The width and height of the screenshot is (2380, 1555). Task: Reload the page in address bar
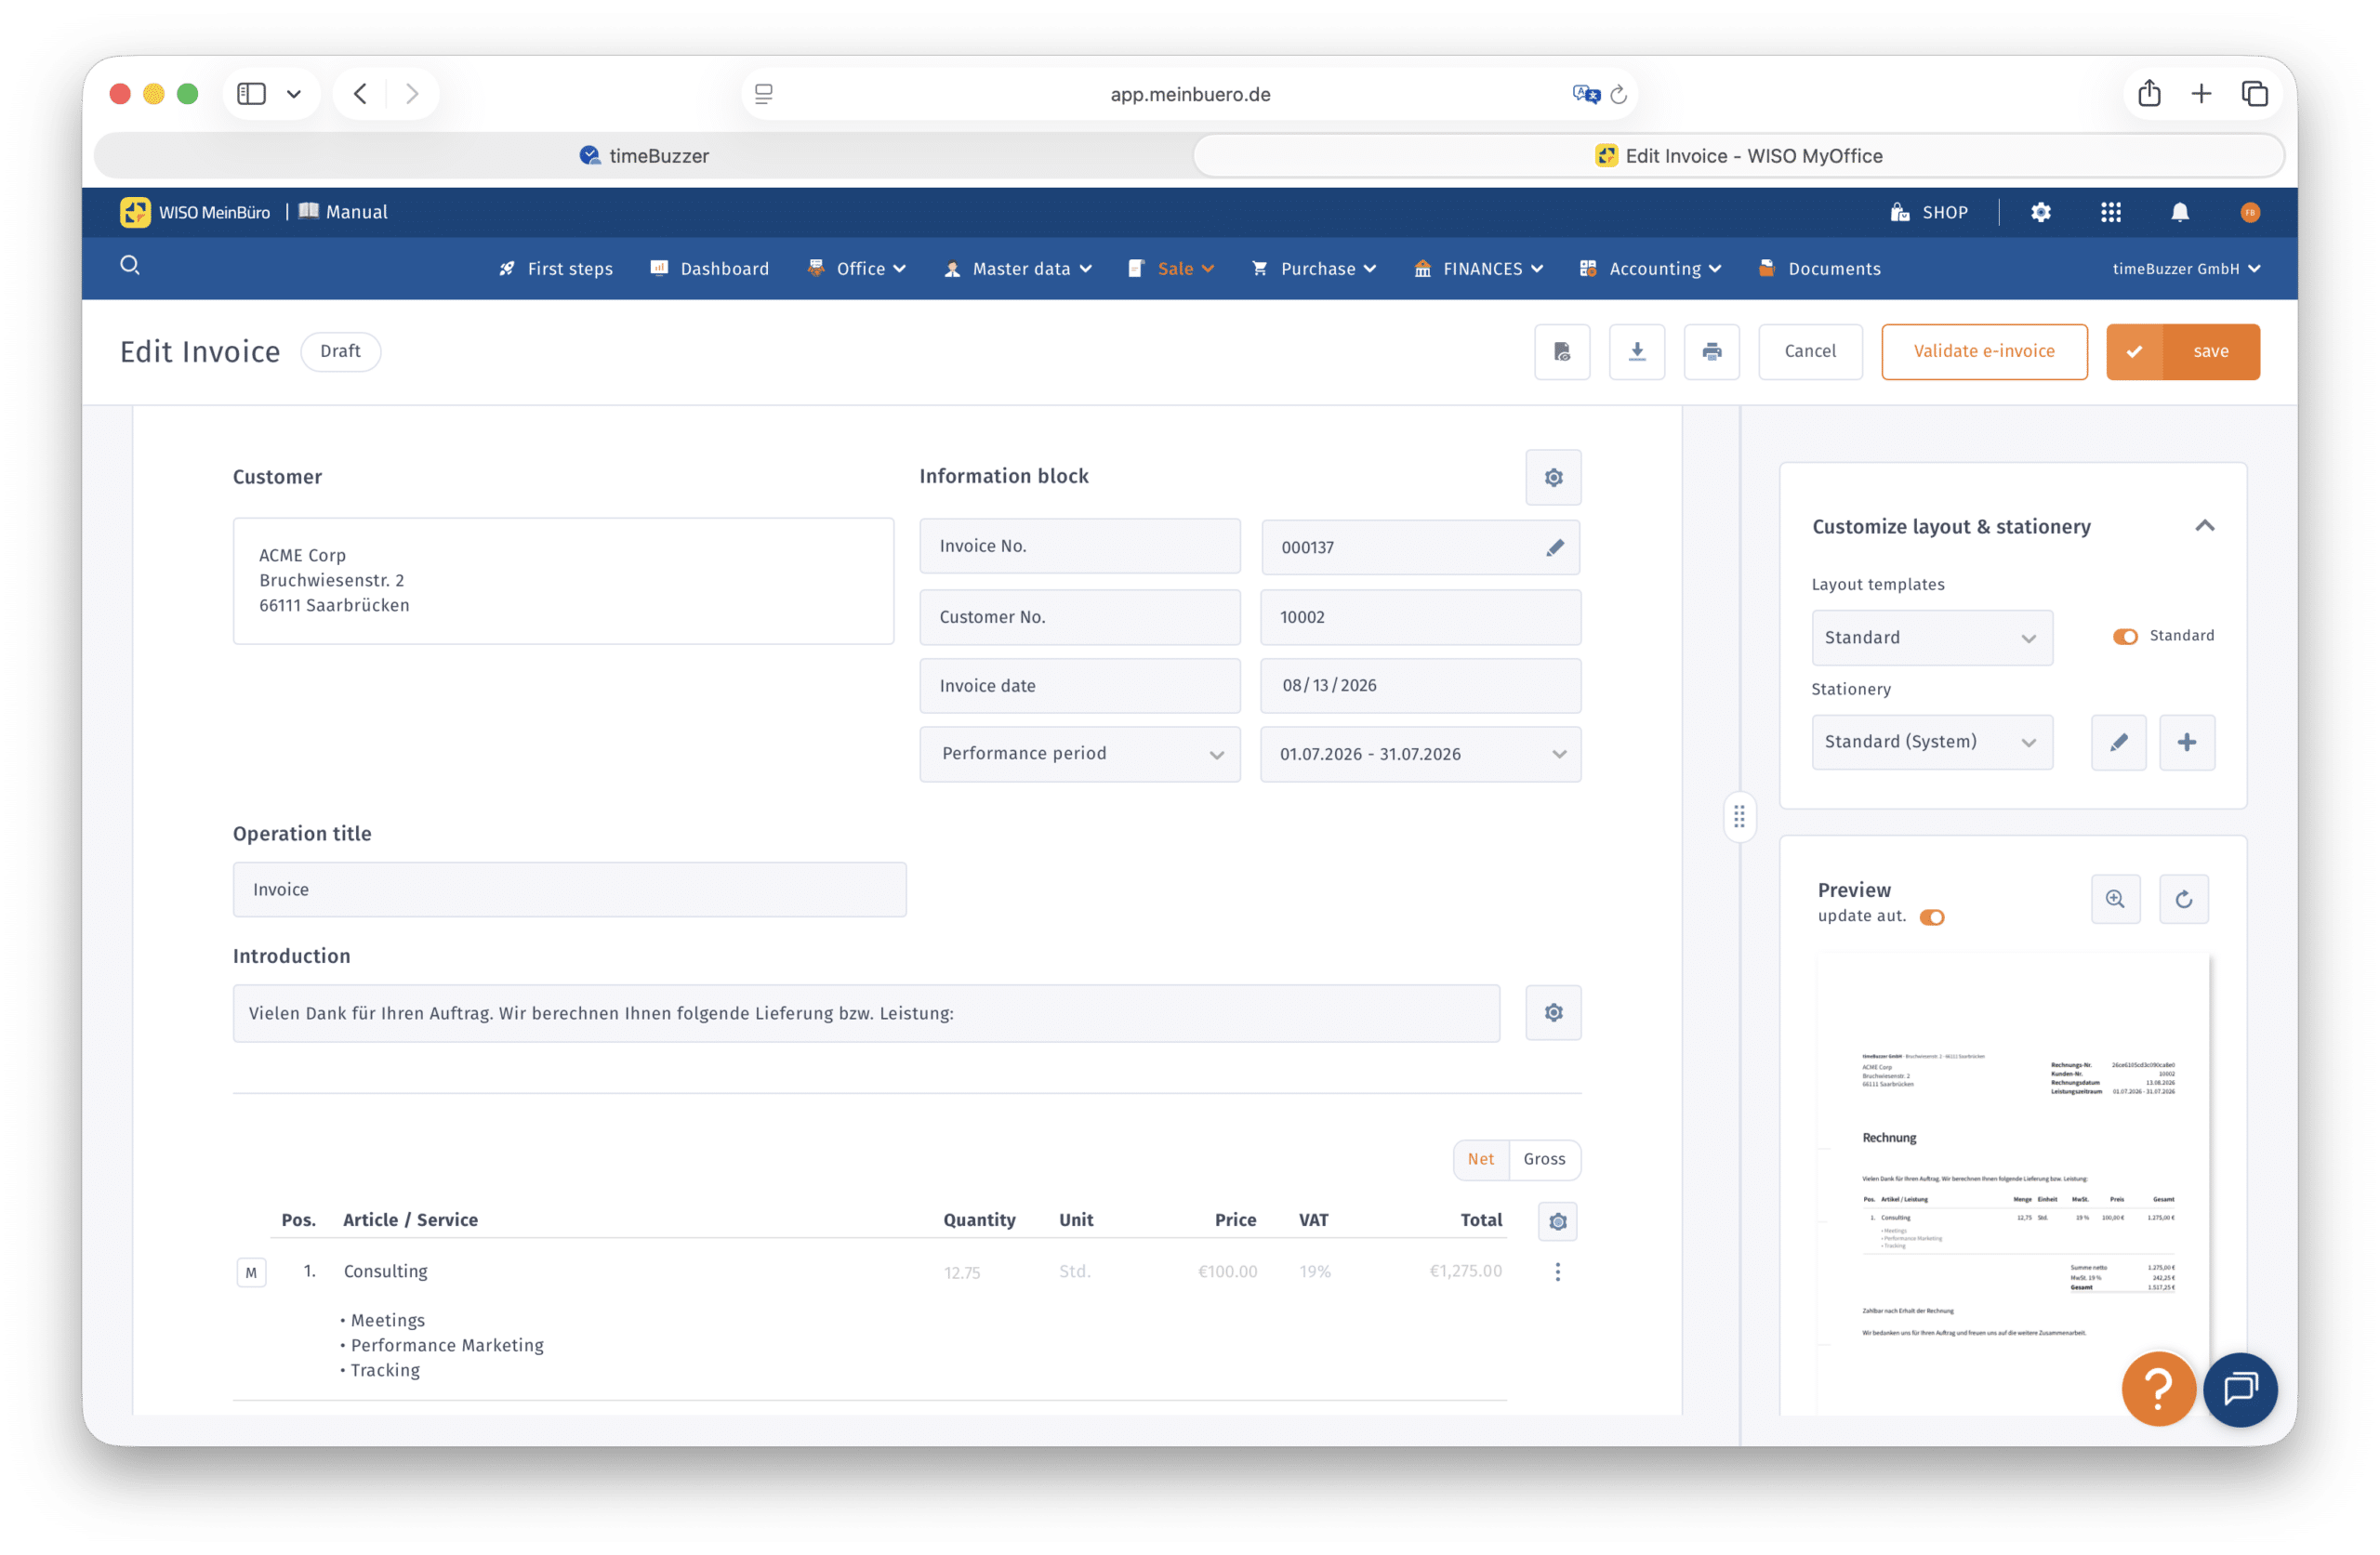coord(1619,94)
